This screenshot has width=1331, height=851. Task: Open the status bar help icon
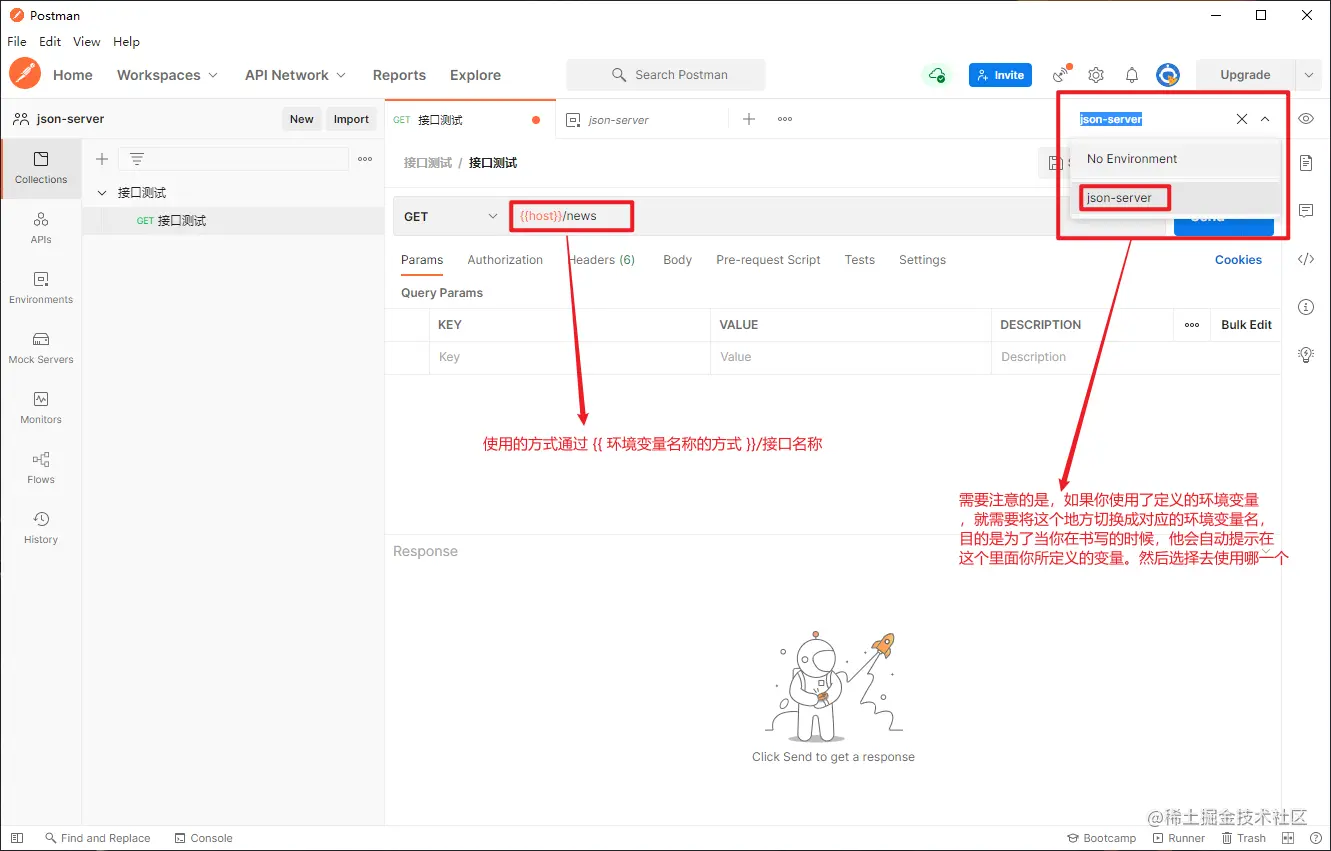pyautogui.click(x=1316, y=838)
